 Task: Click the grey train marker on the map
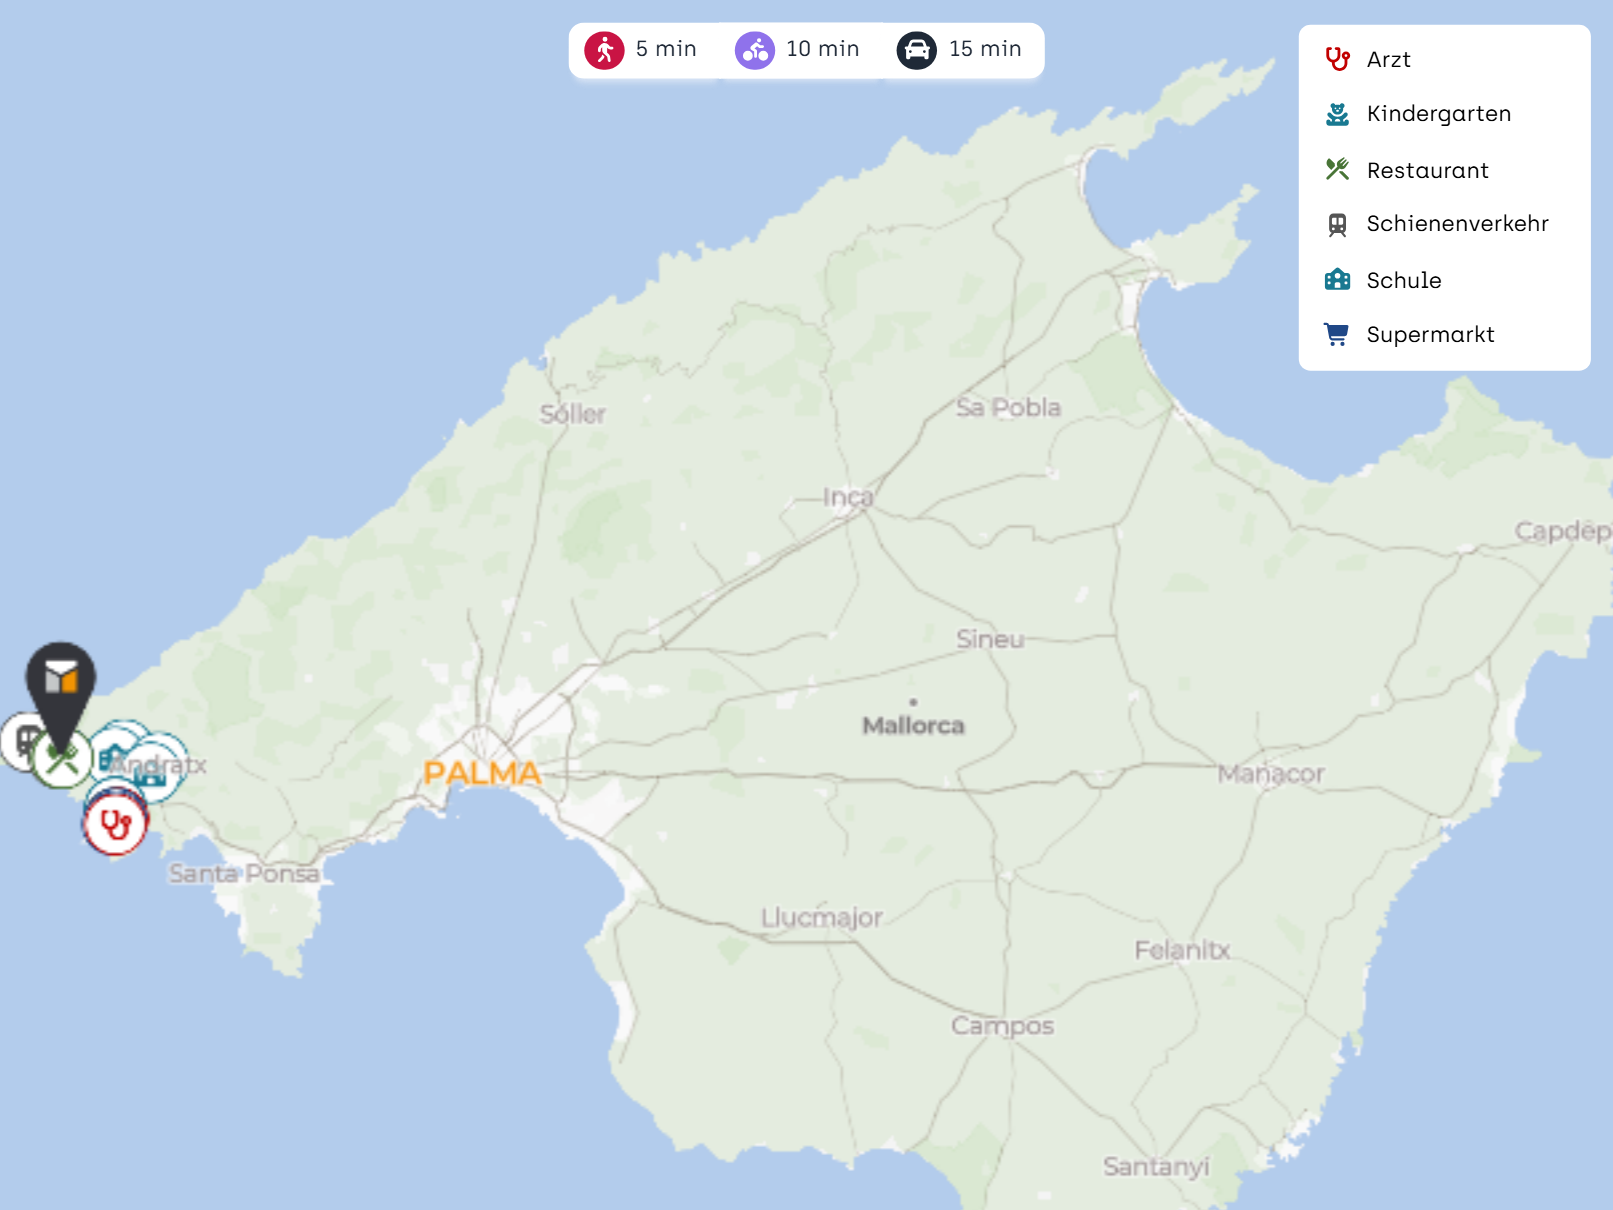point(18,741)
